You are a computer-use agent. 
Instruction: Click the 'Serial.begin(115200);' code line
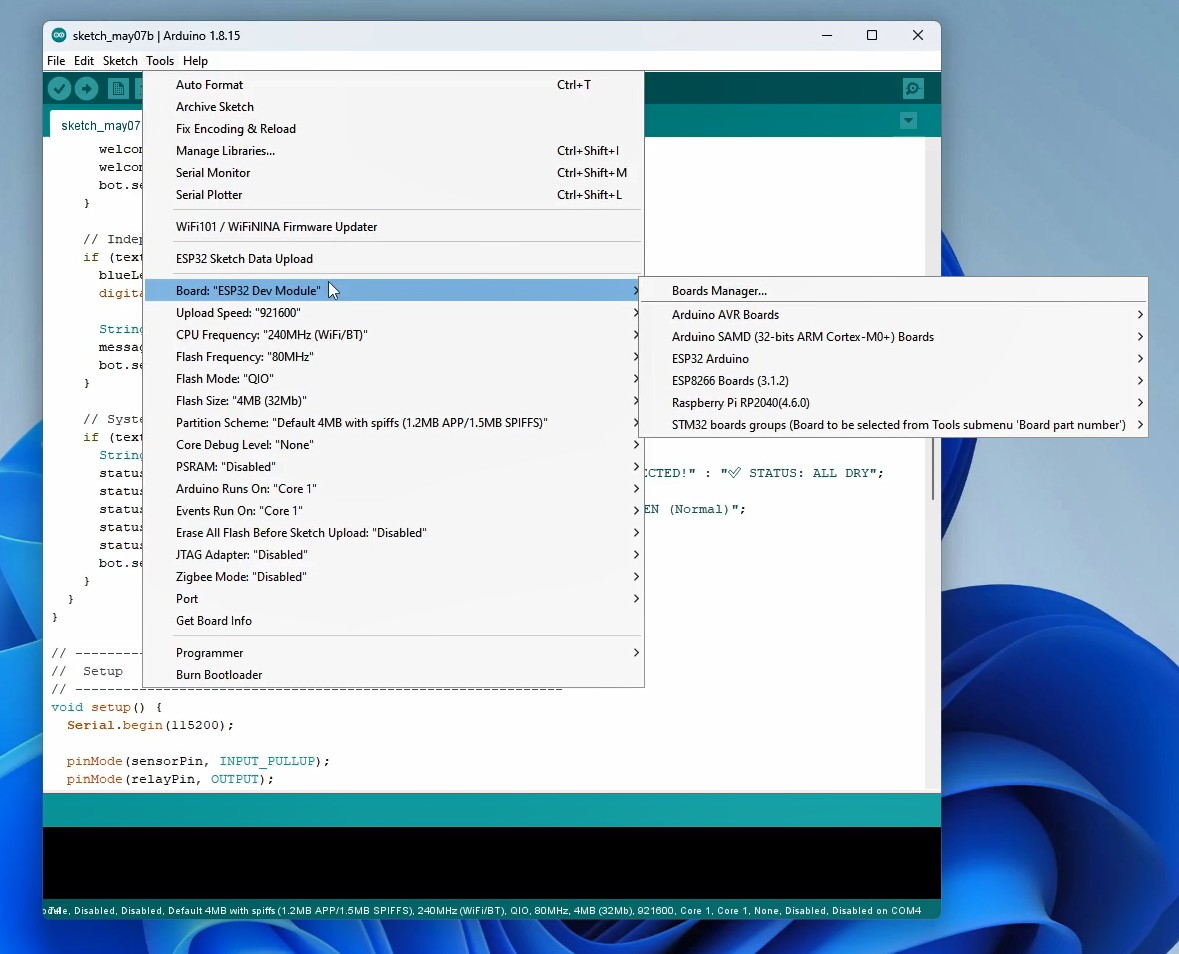point(150,725)
